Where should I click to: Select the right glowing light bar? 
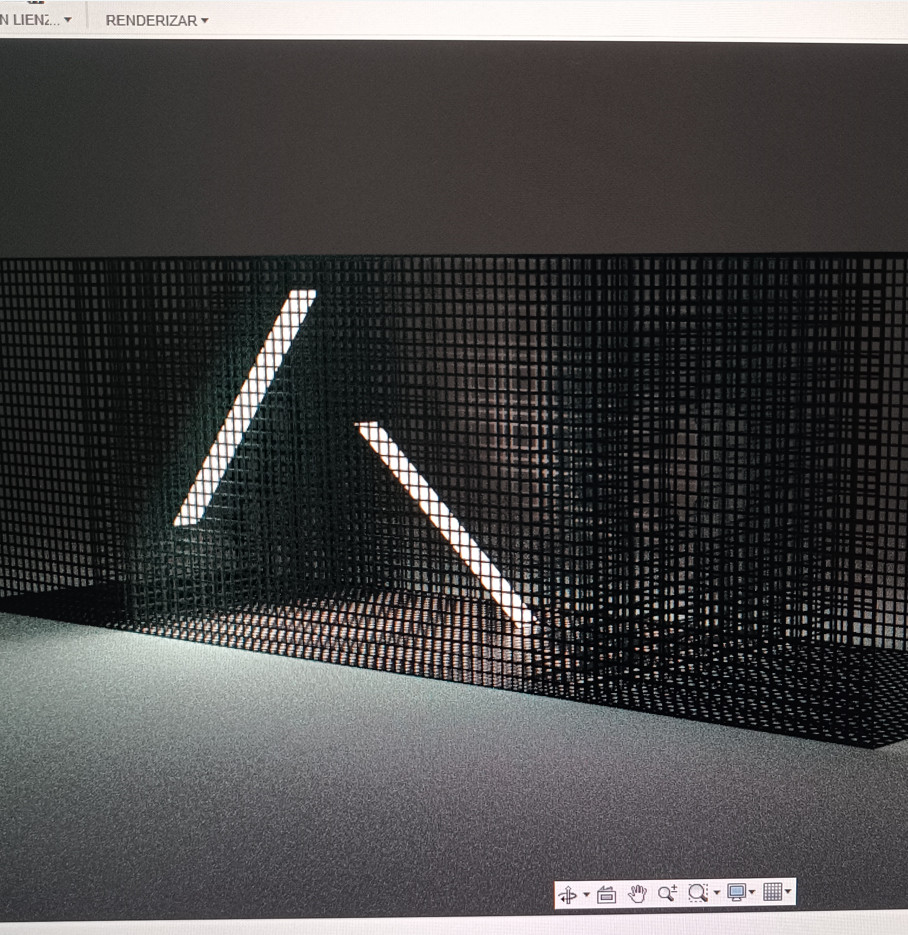click(x=446, y=522)
